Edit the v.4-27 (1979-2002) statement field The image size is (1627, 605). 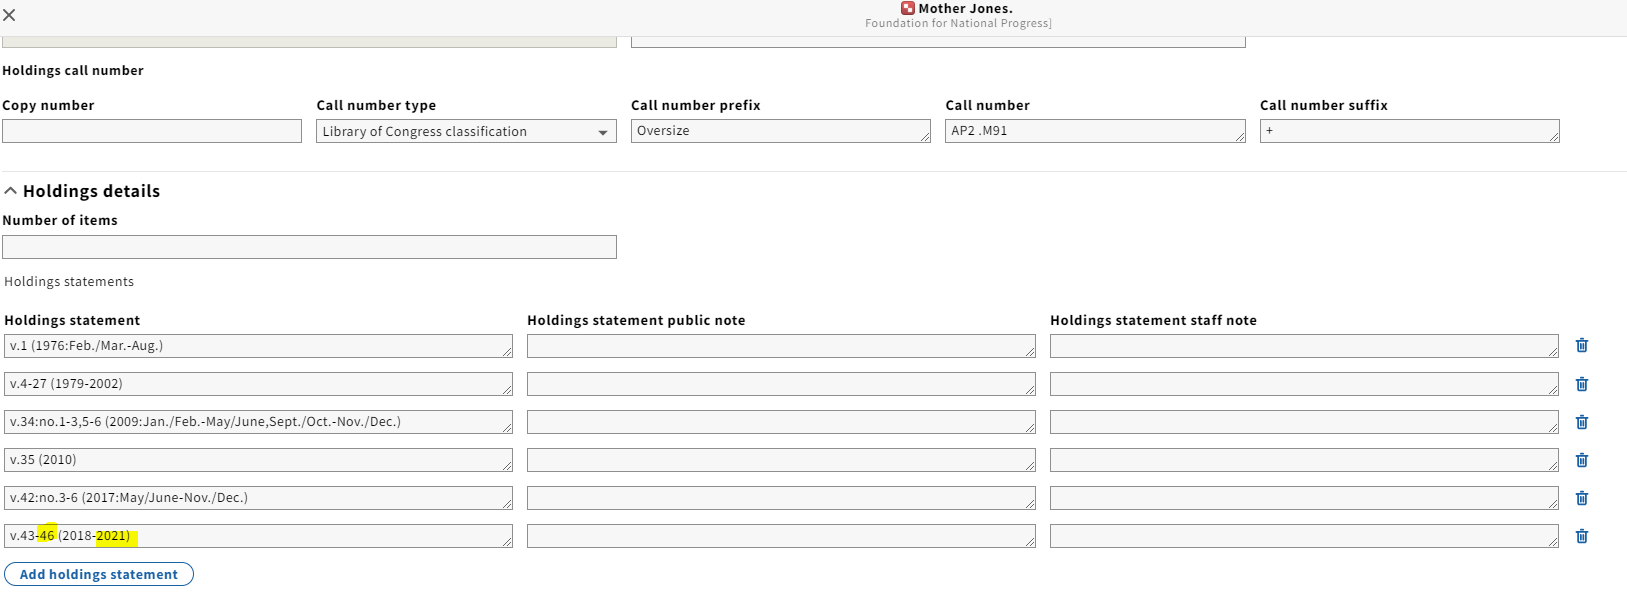pos(258,384)
